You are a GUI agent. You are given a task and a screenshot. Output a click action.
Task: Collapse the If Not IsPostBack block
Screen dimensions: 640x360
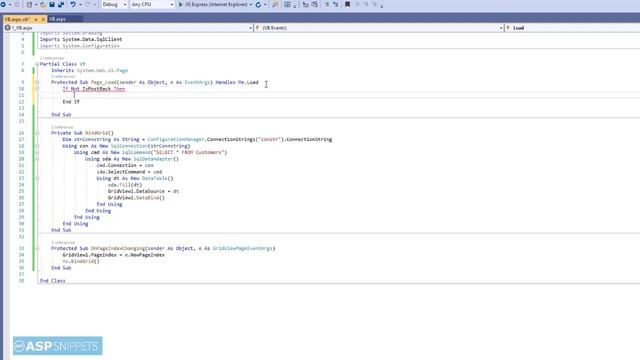[37, 89]
